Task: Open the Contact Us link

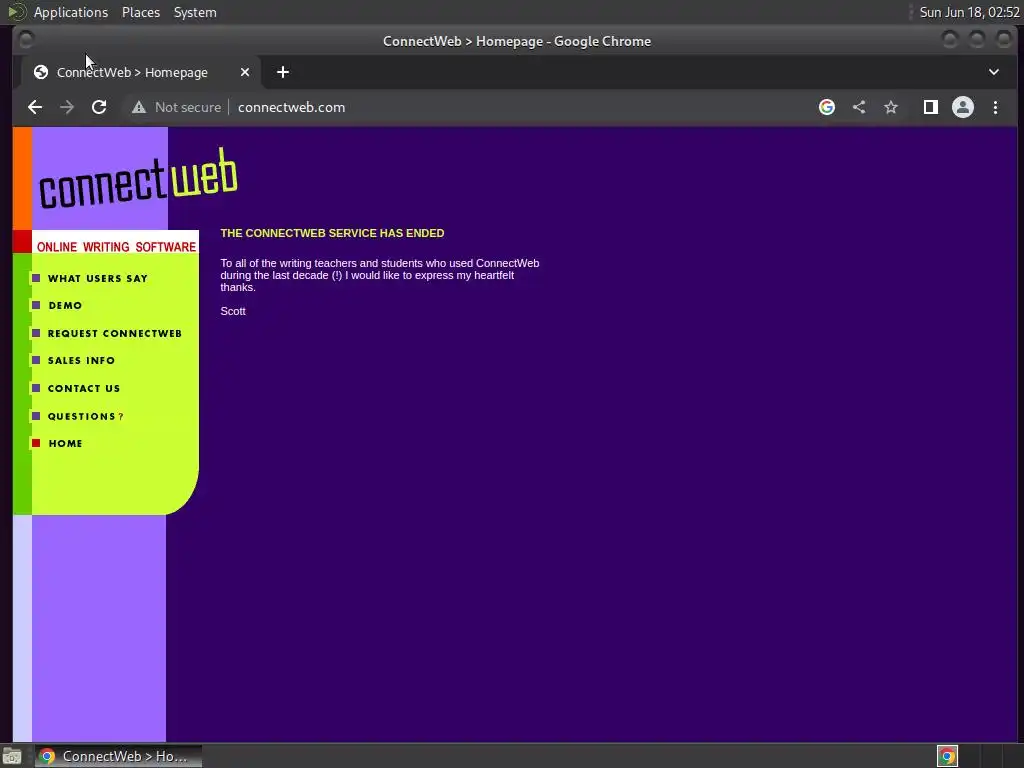Action: (84, 389)
